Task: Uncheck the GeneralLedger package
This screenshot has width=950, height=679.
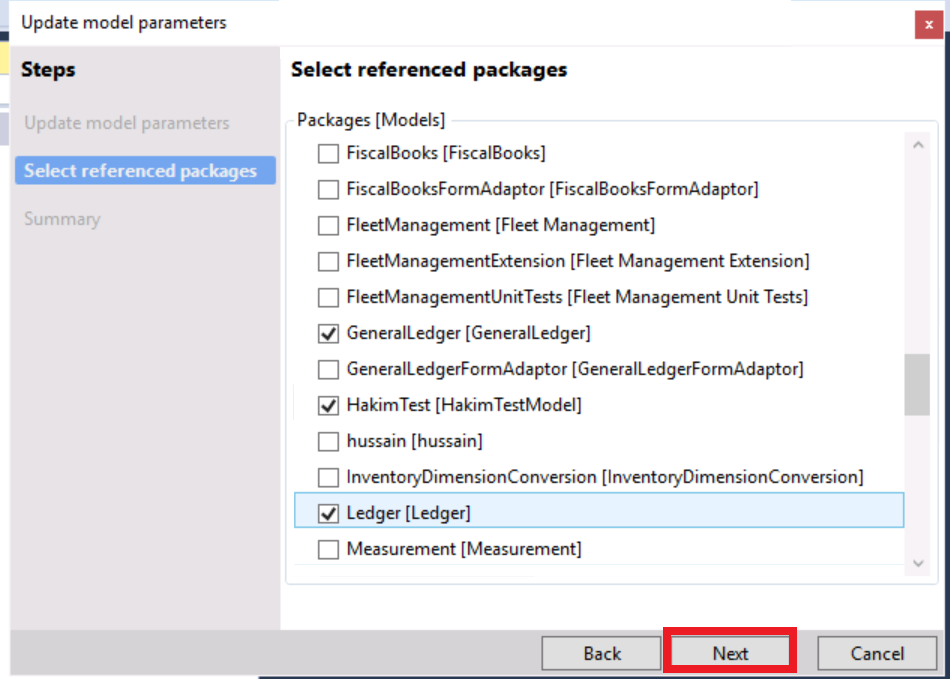Action: (328, 333)
